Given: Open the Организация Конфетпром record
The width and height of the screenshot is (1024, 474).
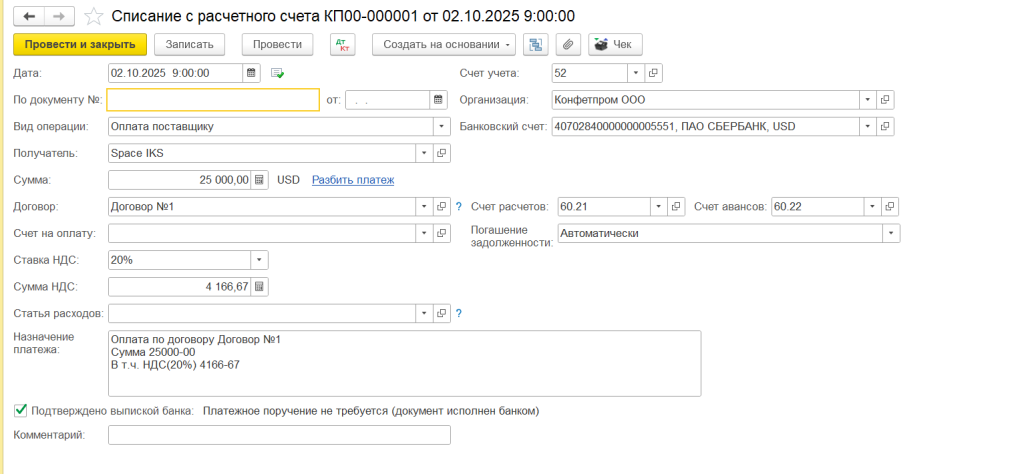Looking at the screenshot, I should click(x=886, y=100).
